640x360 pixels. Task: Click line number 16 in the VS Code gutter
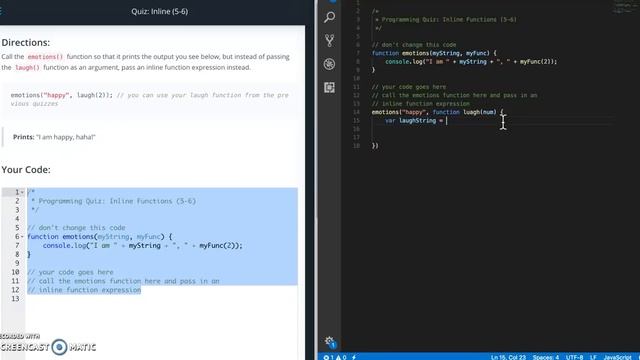point(356,129)
